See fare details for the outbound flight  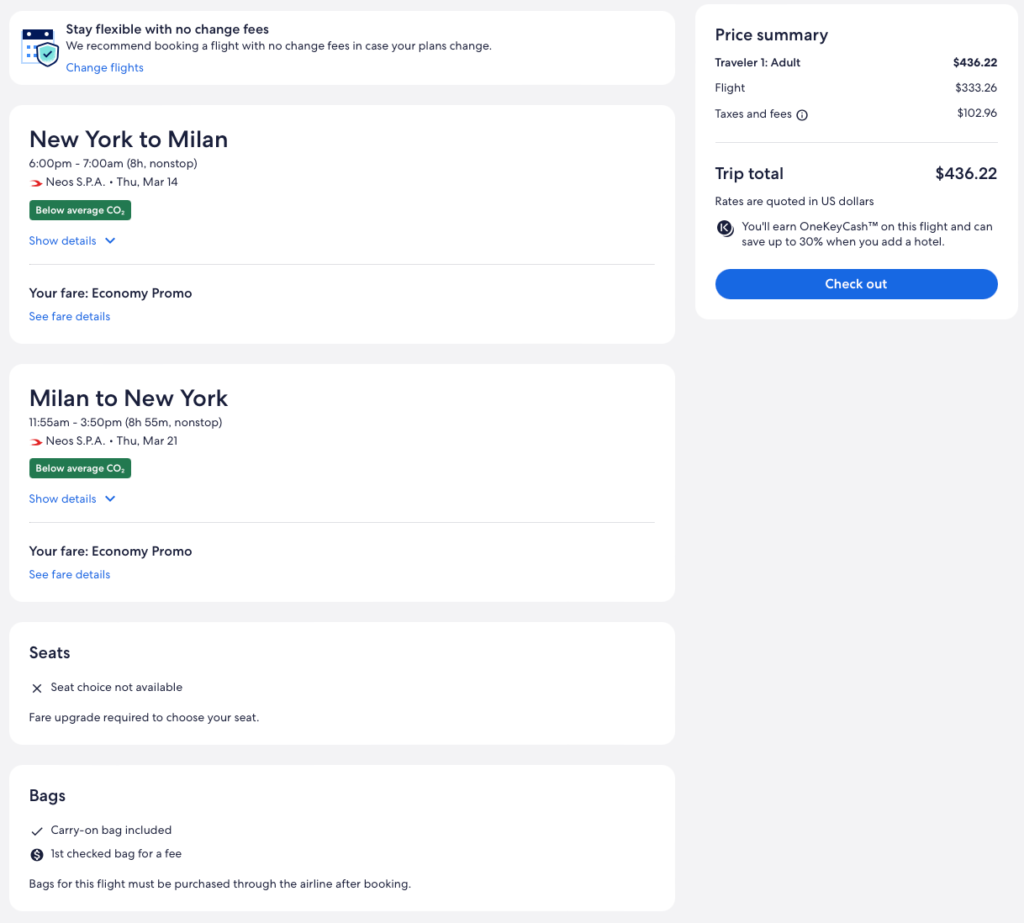(70, 317)
